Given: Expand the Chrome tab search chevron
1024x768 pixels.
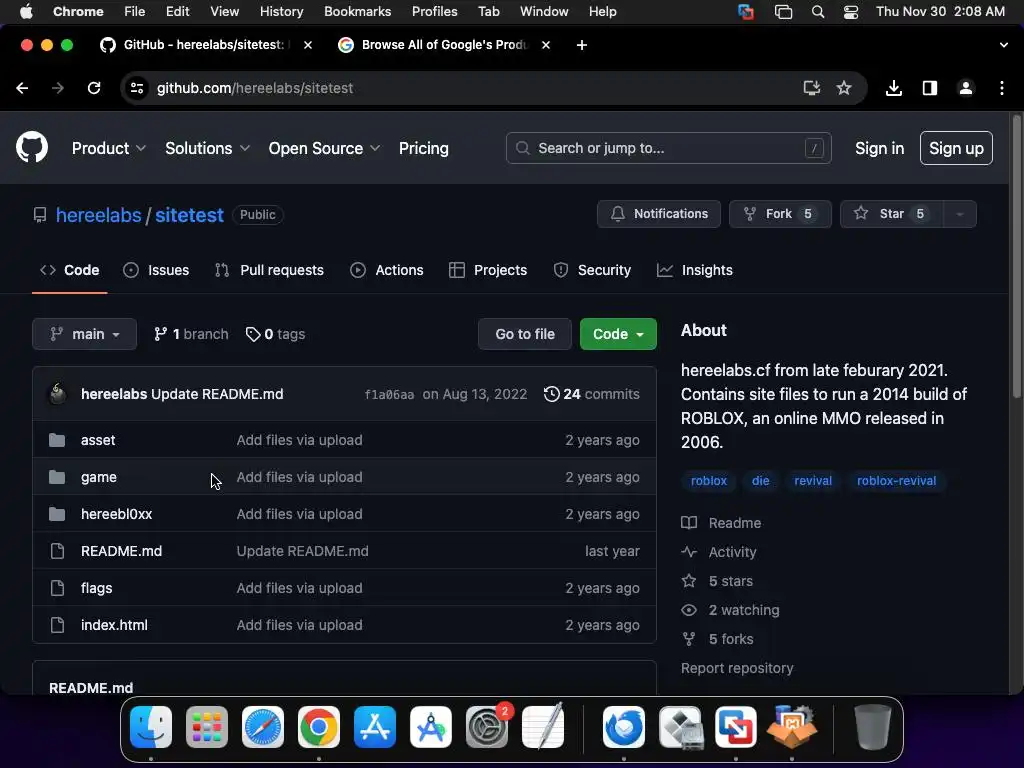Looking at the screenshot, I should click(1003, 45).
